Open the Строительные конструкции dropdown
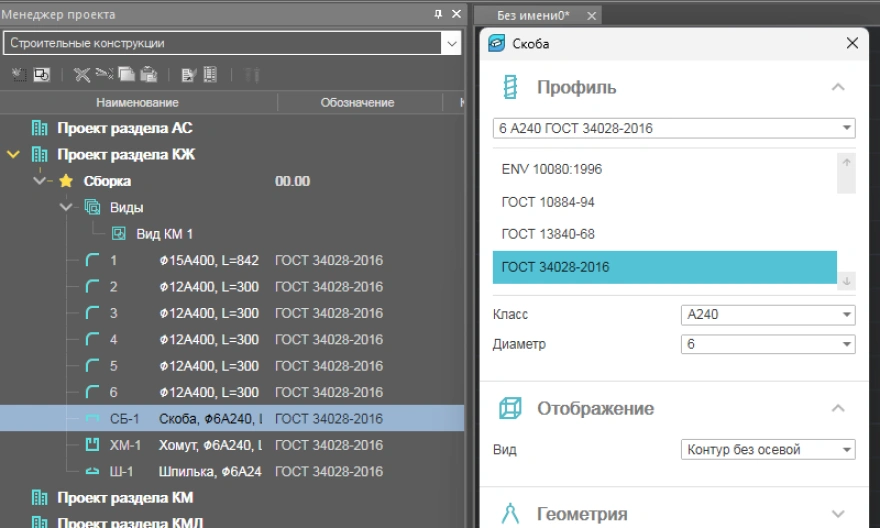This screenshot has width=880, height=528. pos(452,43)
